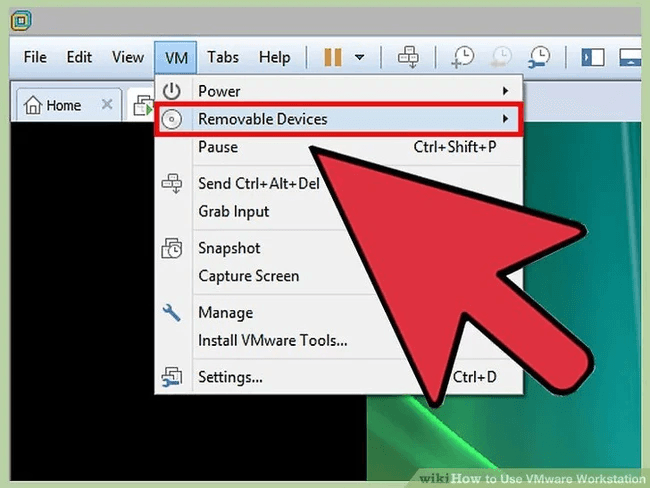Click the Revert to Snapshot icon
Image resolution: width=650 pixels, height=488 pixels.
coord(501,57)
